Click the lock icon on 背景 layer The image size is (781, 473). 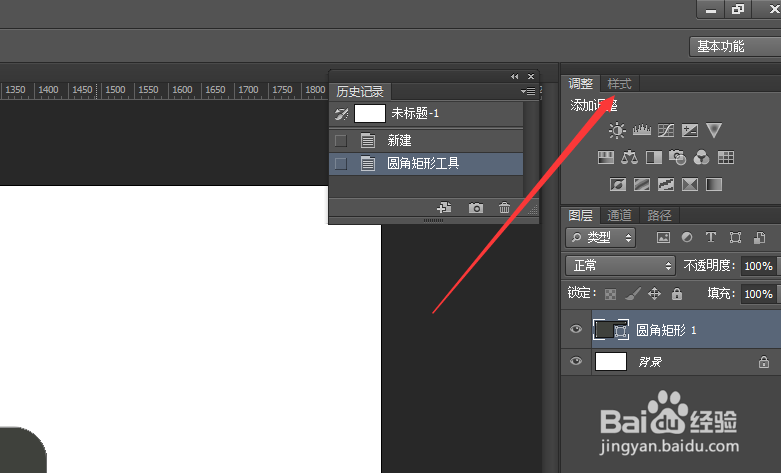pos(764,361)
